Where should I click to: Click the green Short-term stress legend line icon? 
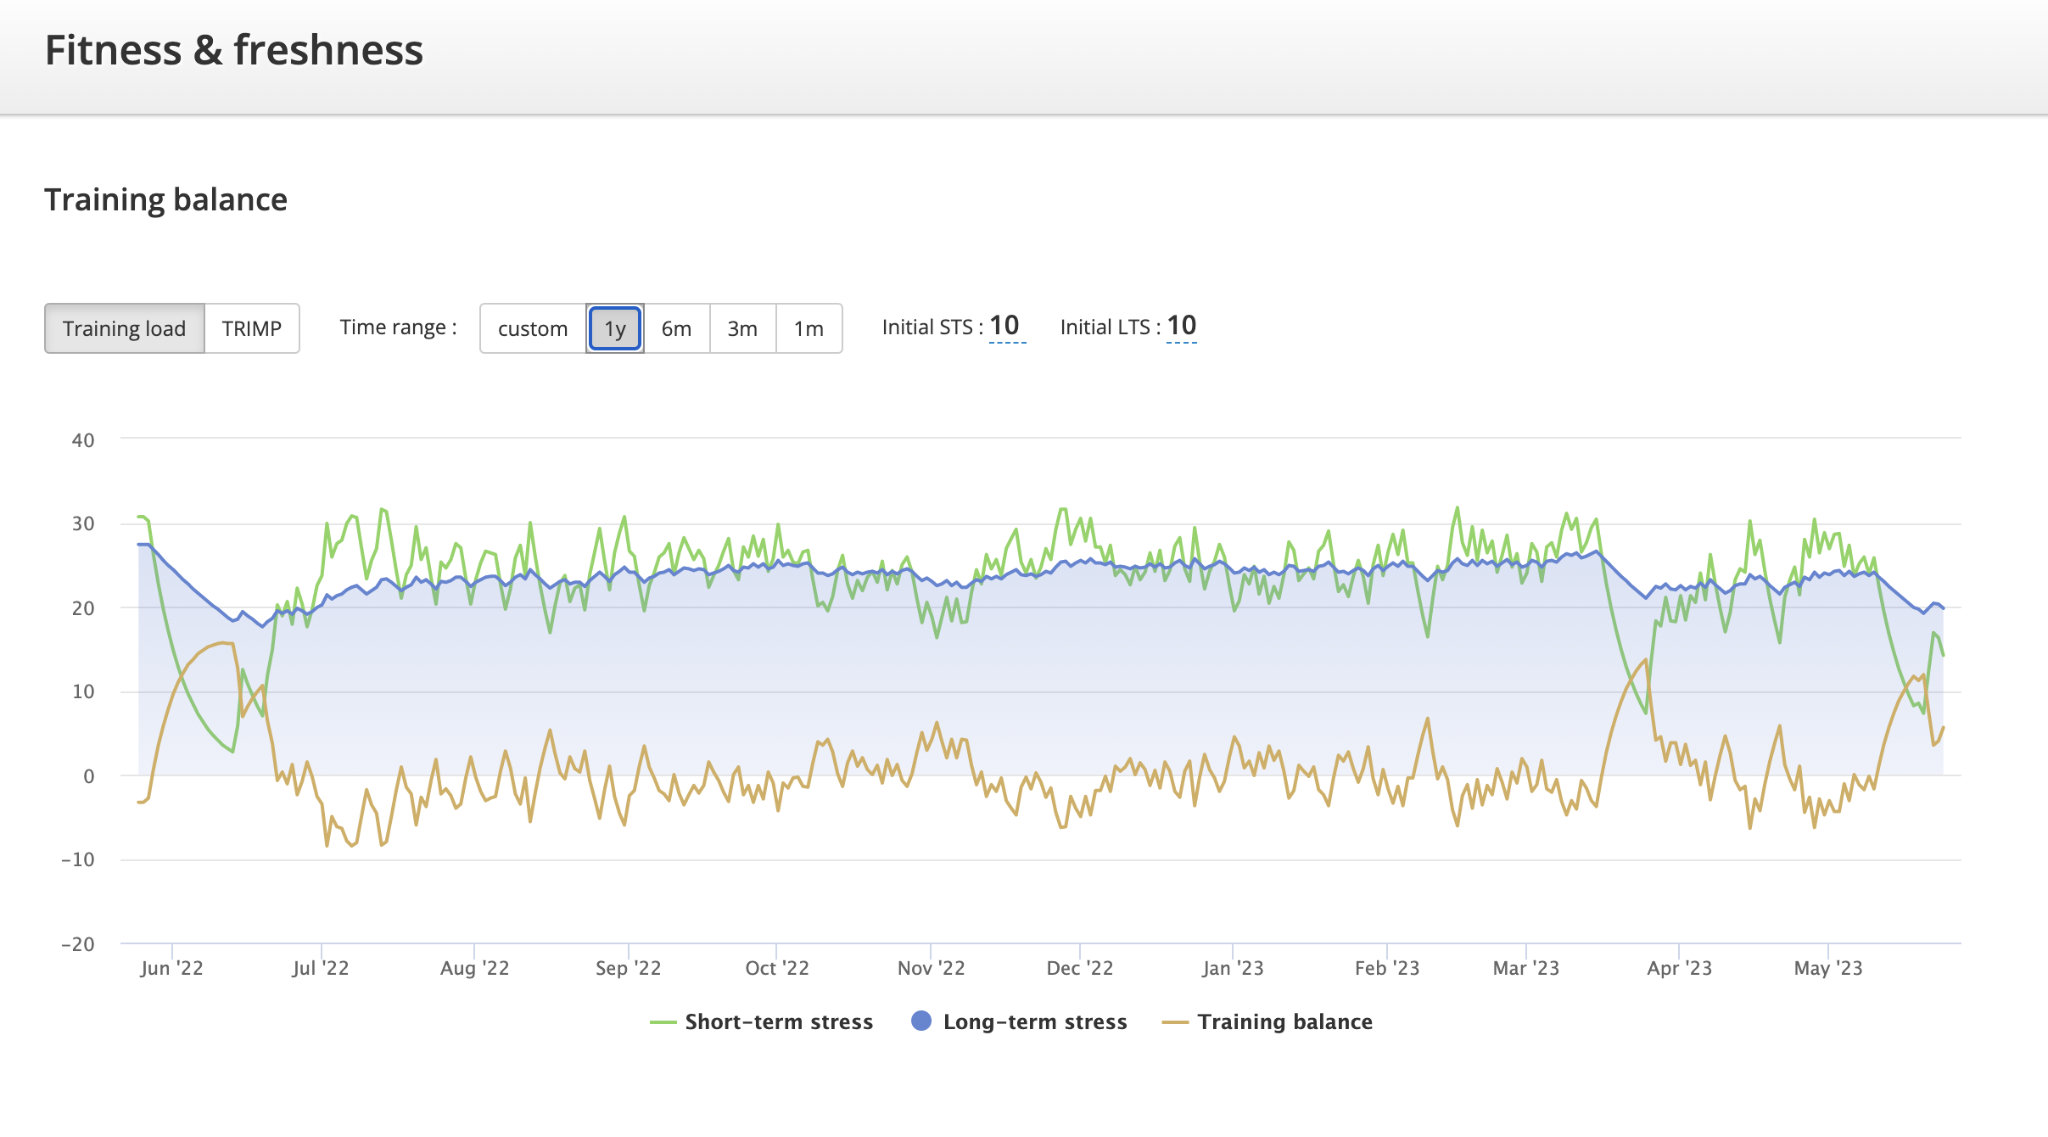click(x=663, y=1022)
